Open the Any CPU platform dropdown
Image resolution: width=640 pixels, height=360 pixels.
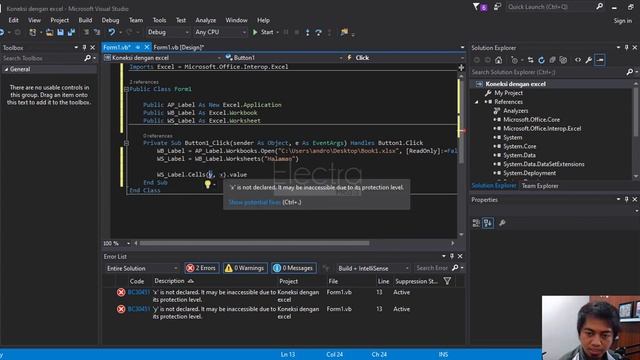point(220,32)
